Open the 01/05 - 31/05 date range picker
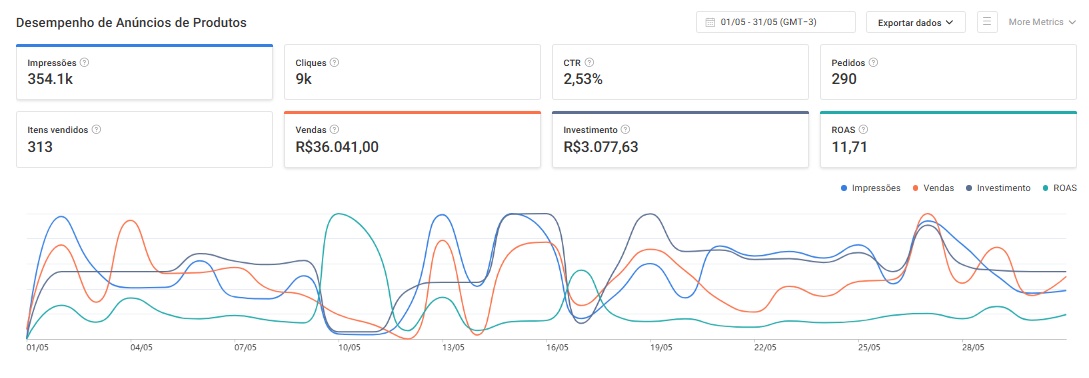 point(776,22)
